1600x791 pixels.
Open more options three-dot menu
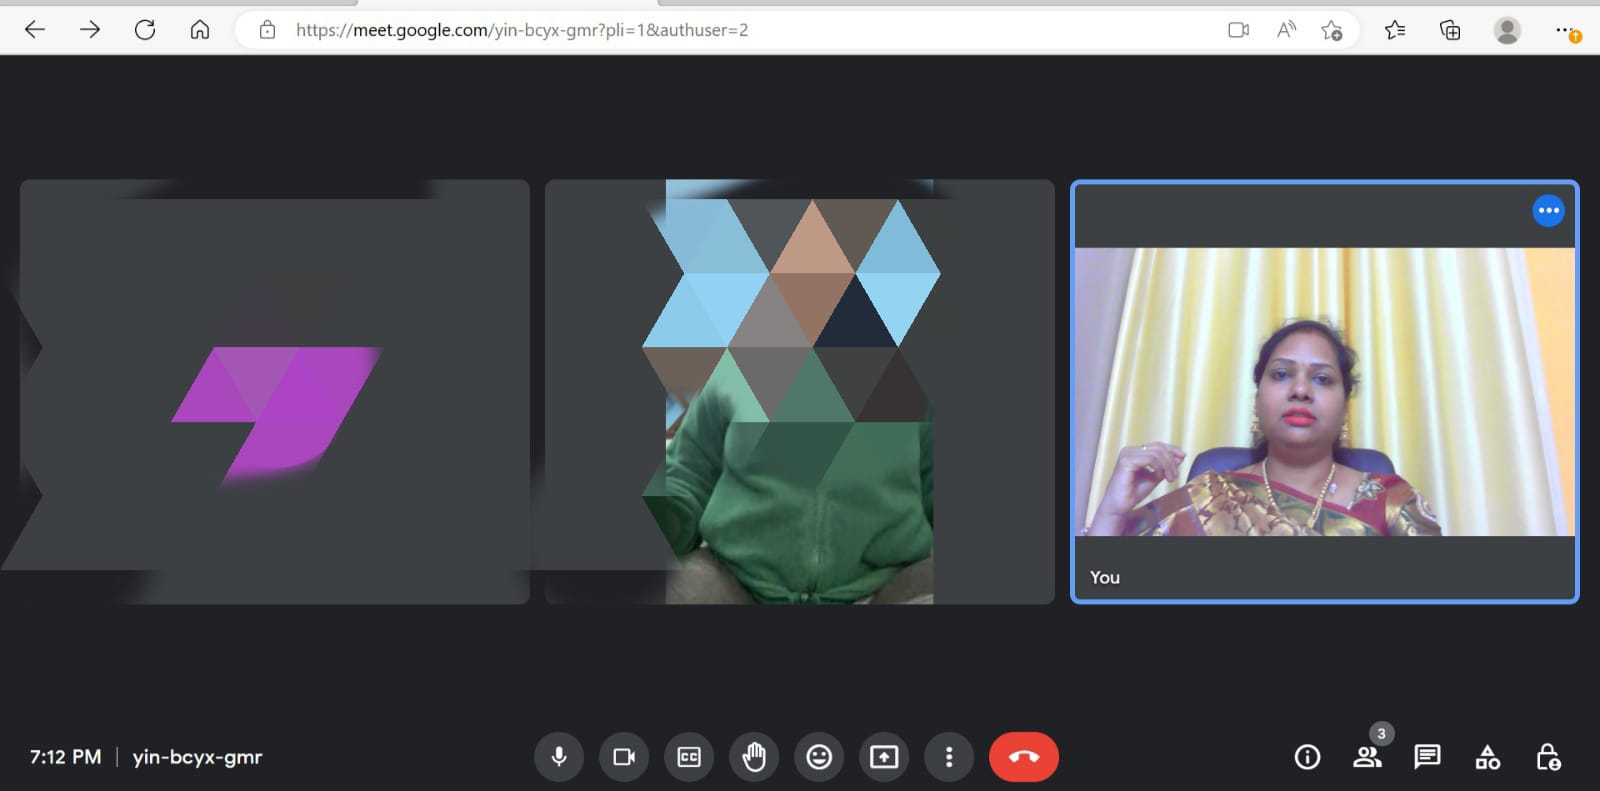pos(949,757)
